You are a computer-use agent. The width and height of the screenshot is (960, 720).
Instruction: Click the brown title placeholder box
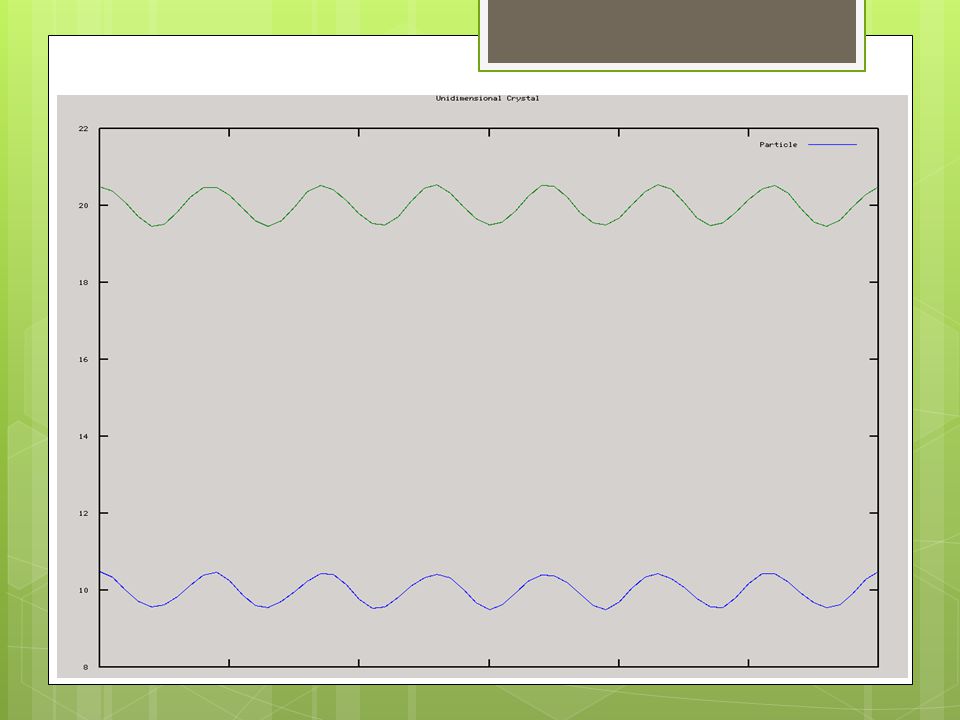pyautogui.click(x=672, y=31)
